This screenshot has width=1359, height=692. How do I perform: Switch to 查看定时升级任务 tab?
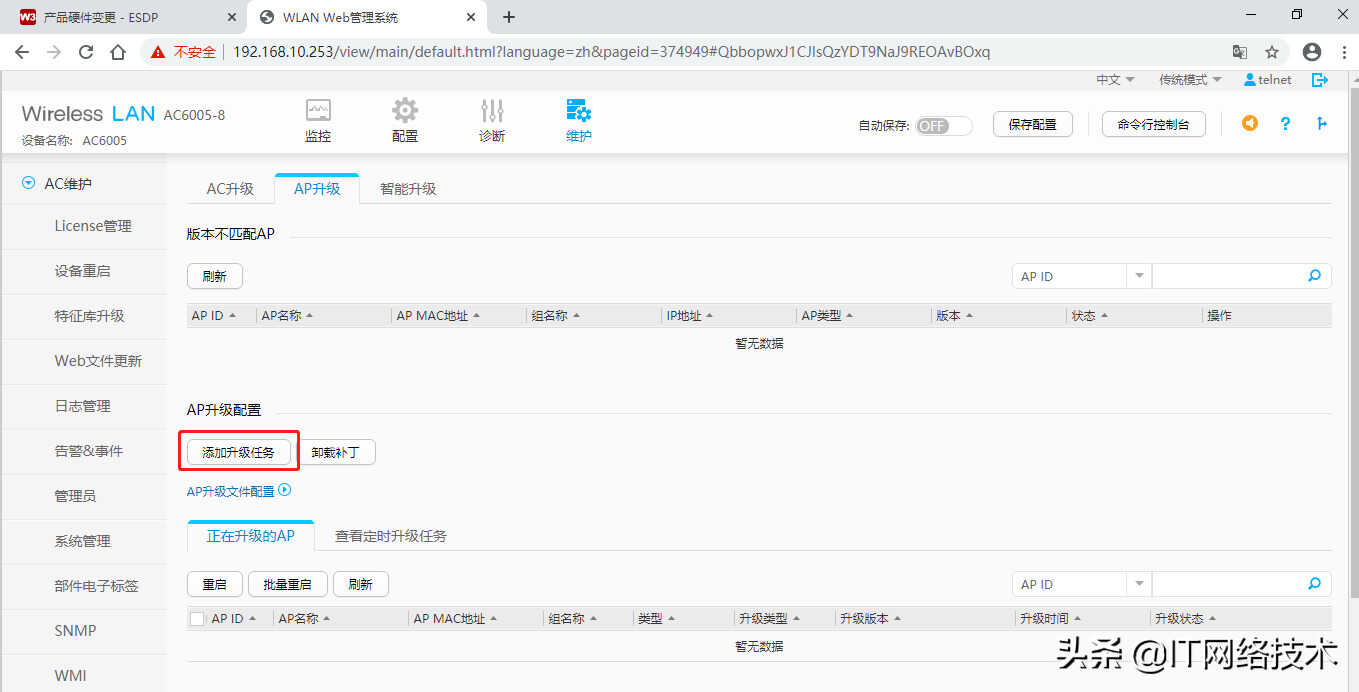tap(390, 536)
